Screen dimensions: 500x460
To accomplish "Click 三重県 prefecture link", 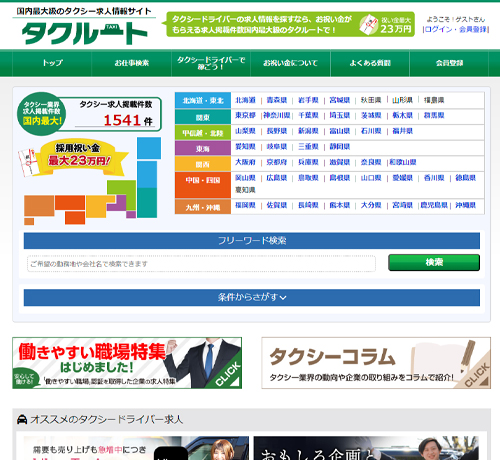I will tap(308, 147).
